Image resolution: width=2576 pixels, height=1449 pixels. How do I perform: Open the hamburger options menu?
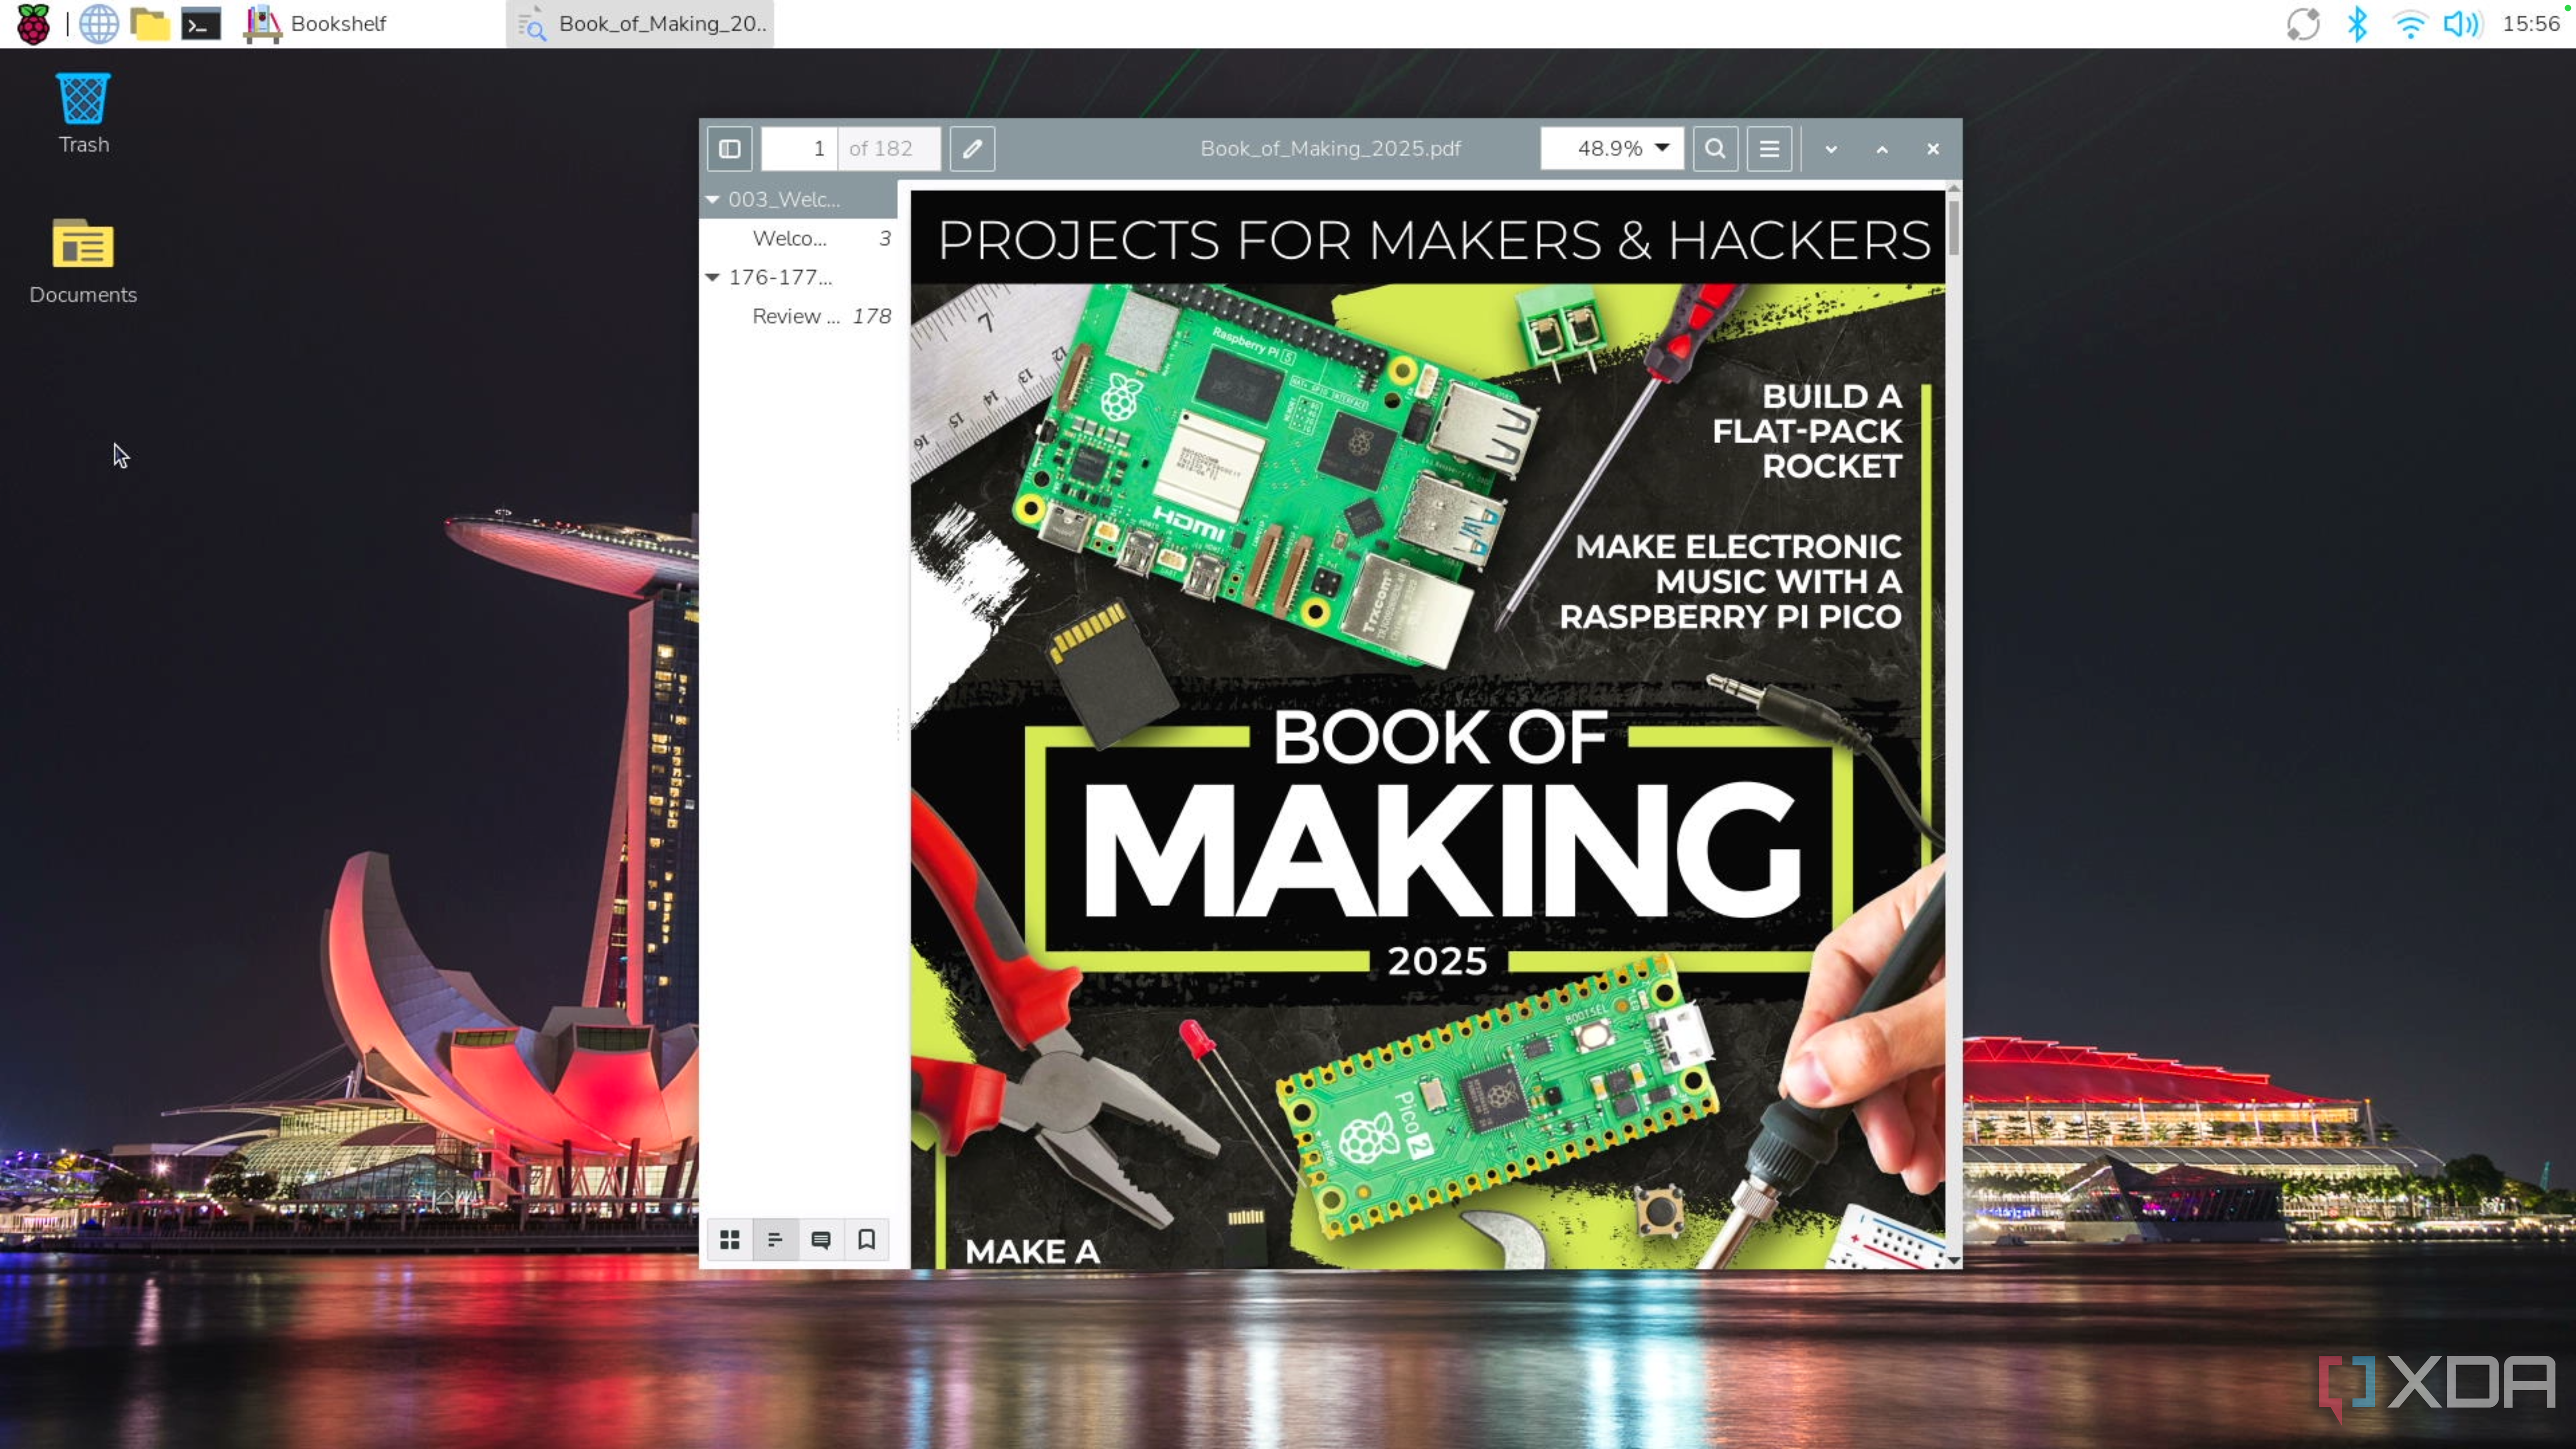click(1769, 148)
